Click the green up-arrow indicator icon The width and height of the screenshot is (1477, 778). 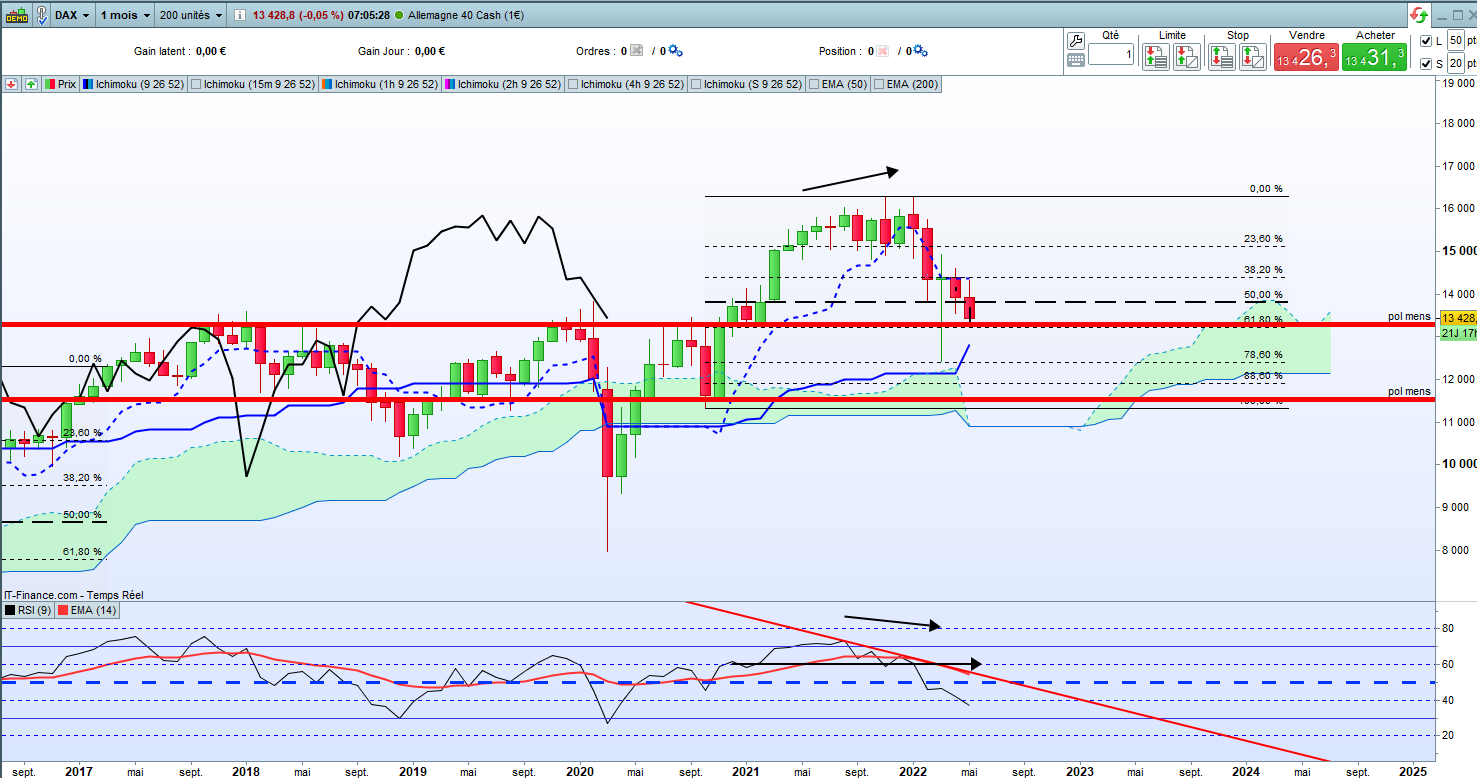(x=31, y=85)
